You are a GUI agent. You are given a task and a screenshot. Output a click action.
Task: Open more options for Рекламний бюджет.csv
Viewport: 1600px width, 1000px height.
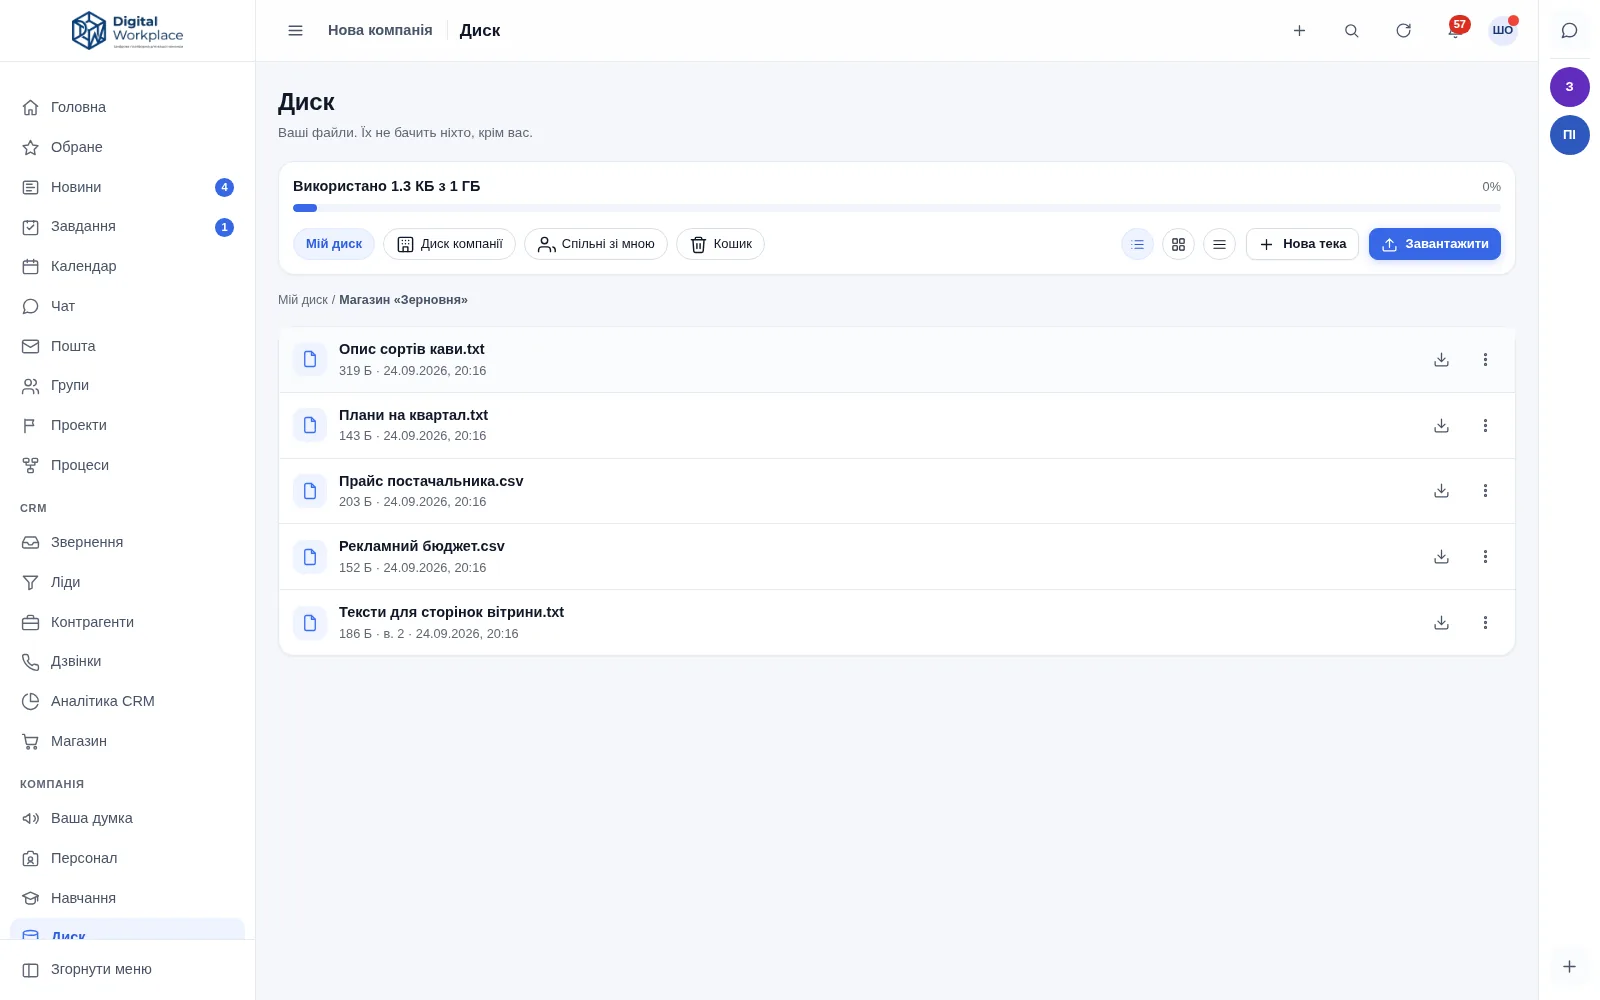[x=1485, y=557]
